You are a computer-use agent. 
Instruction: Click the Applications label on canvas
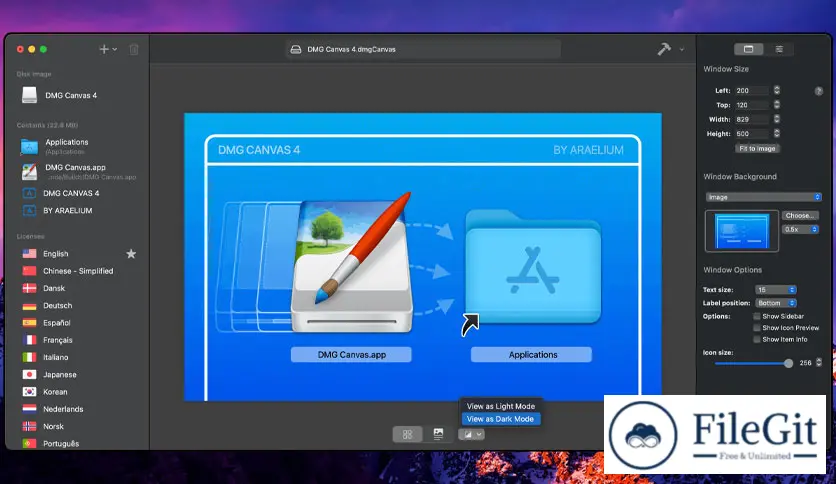tap(532, 354)
